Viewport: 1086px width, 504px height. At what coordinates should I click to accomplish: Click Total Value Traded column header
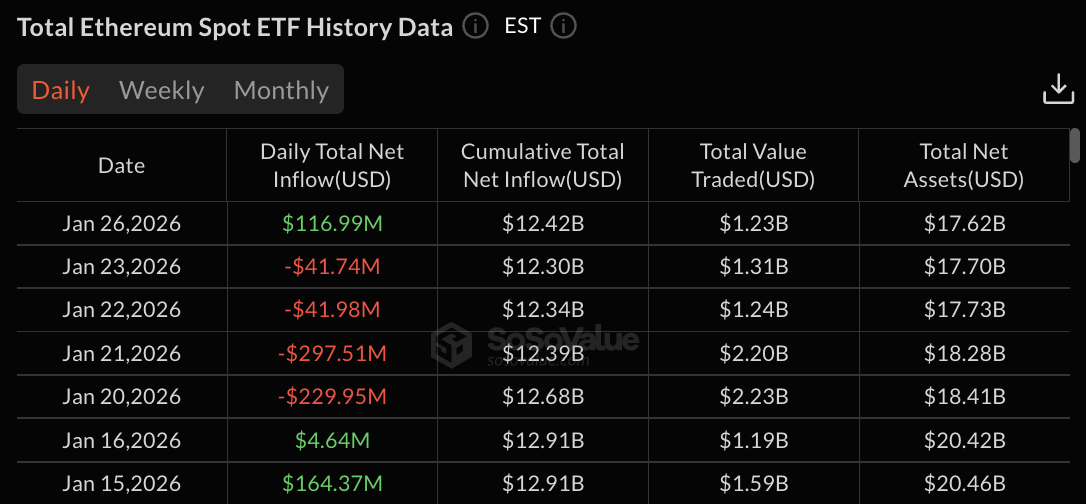(753, 166)
